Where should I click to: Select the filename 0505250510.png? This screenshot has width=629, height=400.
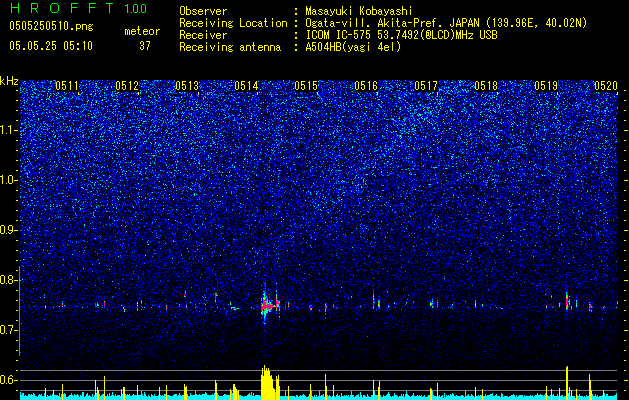51,26
